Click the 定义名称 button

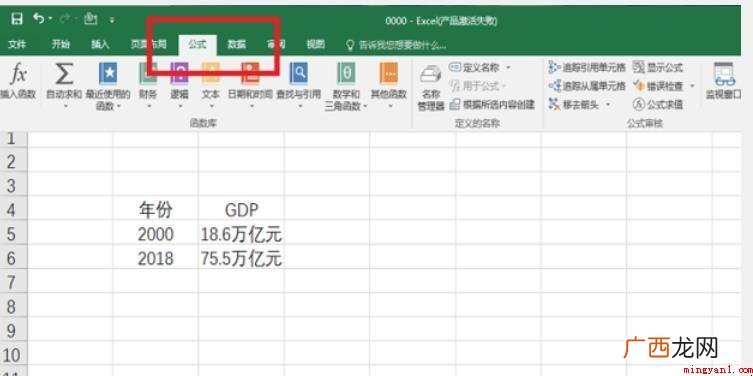click(x=475, y=68)
